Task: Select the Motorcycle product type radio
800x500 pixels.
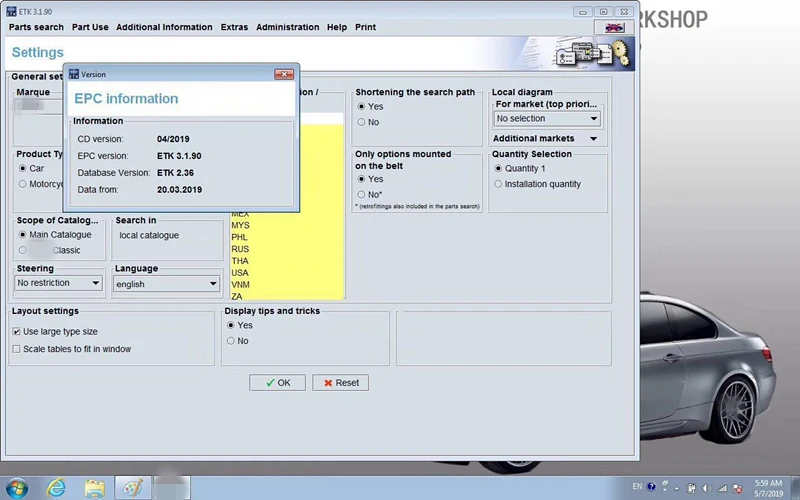Action: tap(22, 184)
